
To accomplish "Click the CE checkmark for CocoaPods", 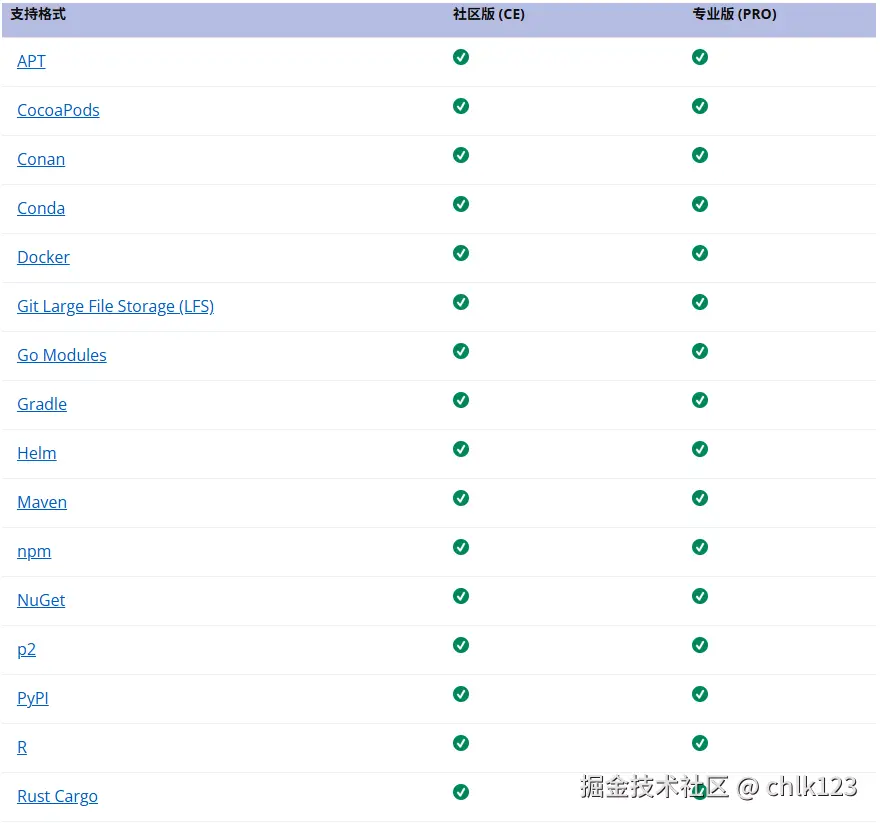I will pyautogui.click(x=461, y=106).
